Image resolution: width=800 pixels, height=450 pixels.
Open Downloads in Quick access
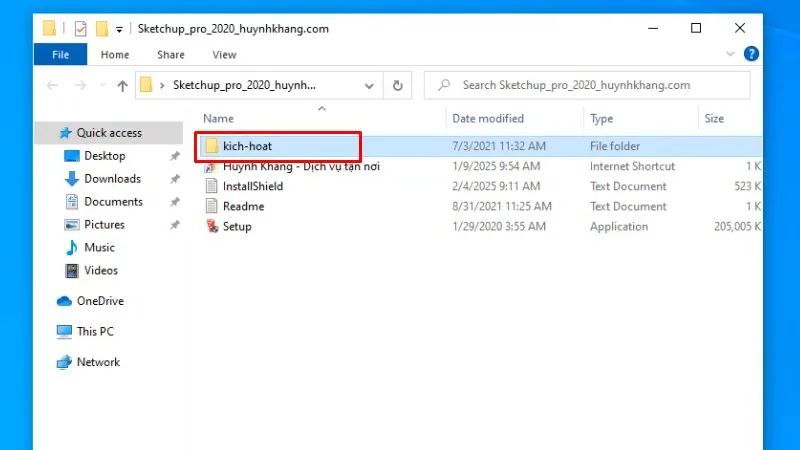[112, 179]
